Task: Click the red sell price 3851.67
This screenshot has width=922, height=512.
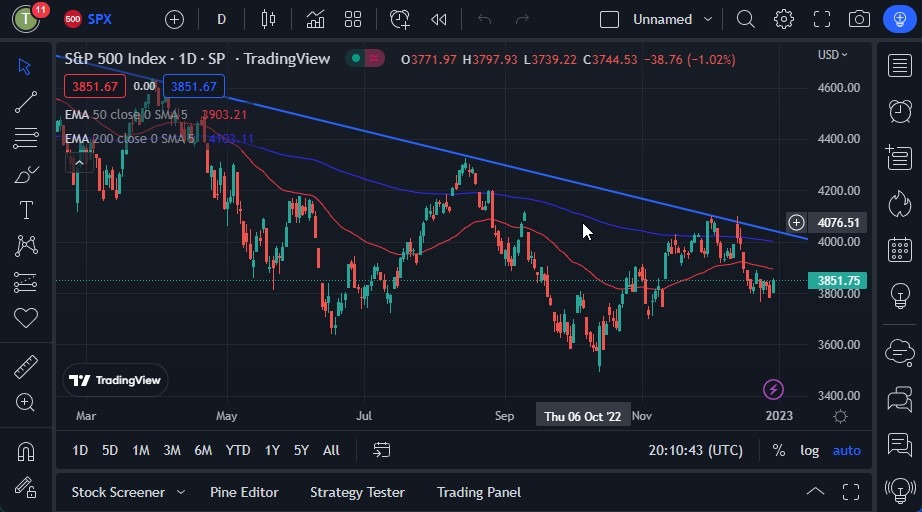Action: click(95, 86)
